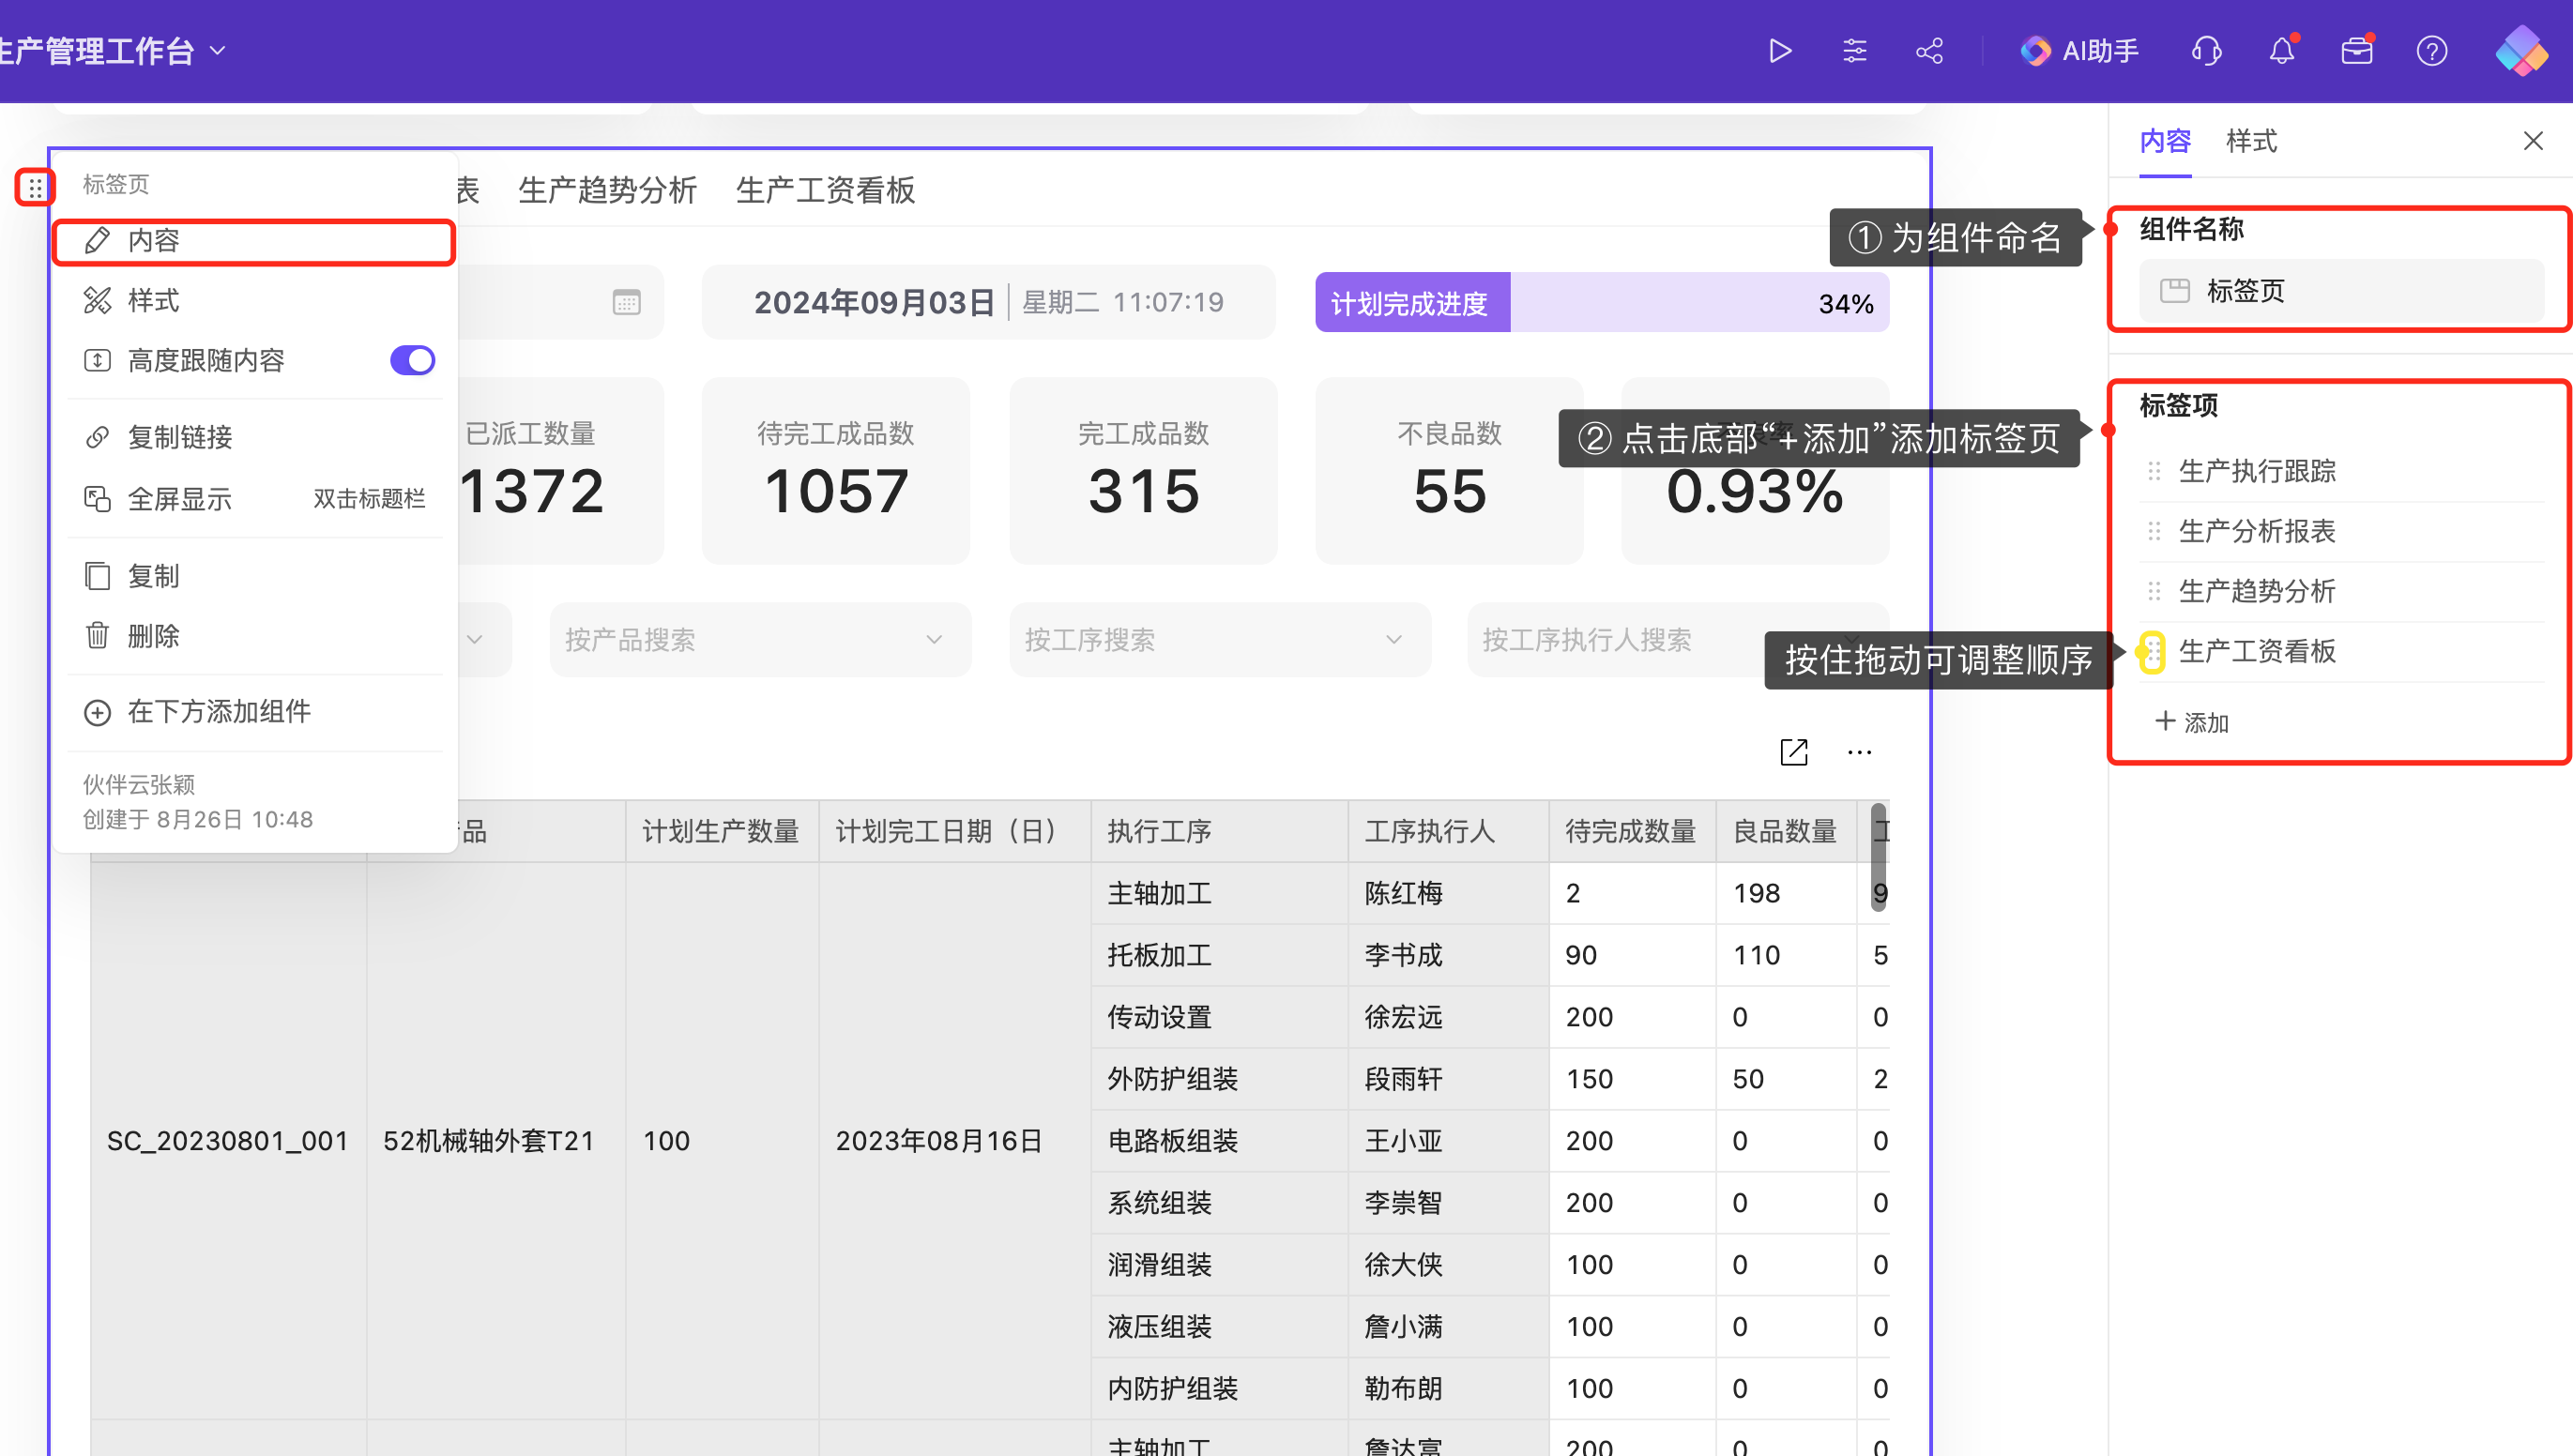Click the 执行工序 column header
Screen dimensions: 2573x1456
[1219, 831]
